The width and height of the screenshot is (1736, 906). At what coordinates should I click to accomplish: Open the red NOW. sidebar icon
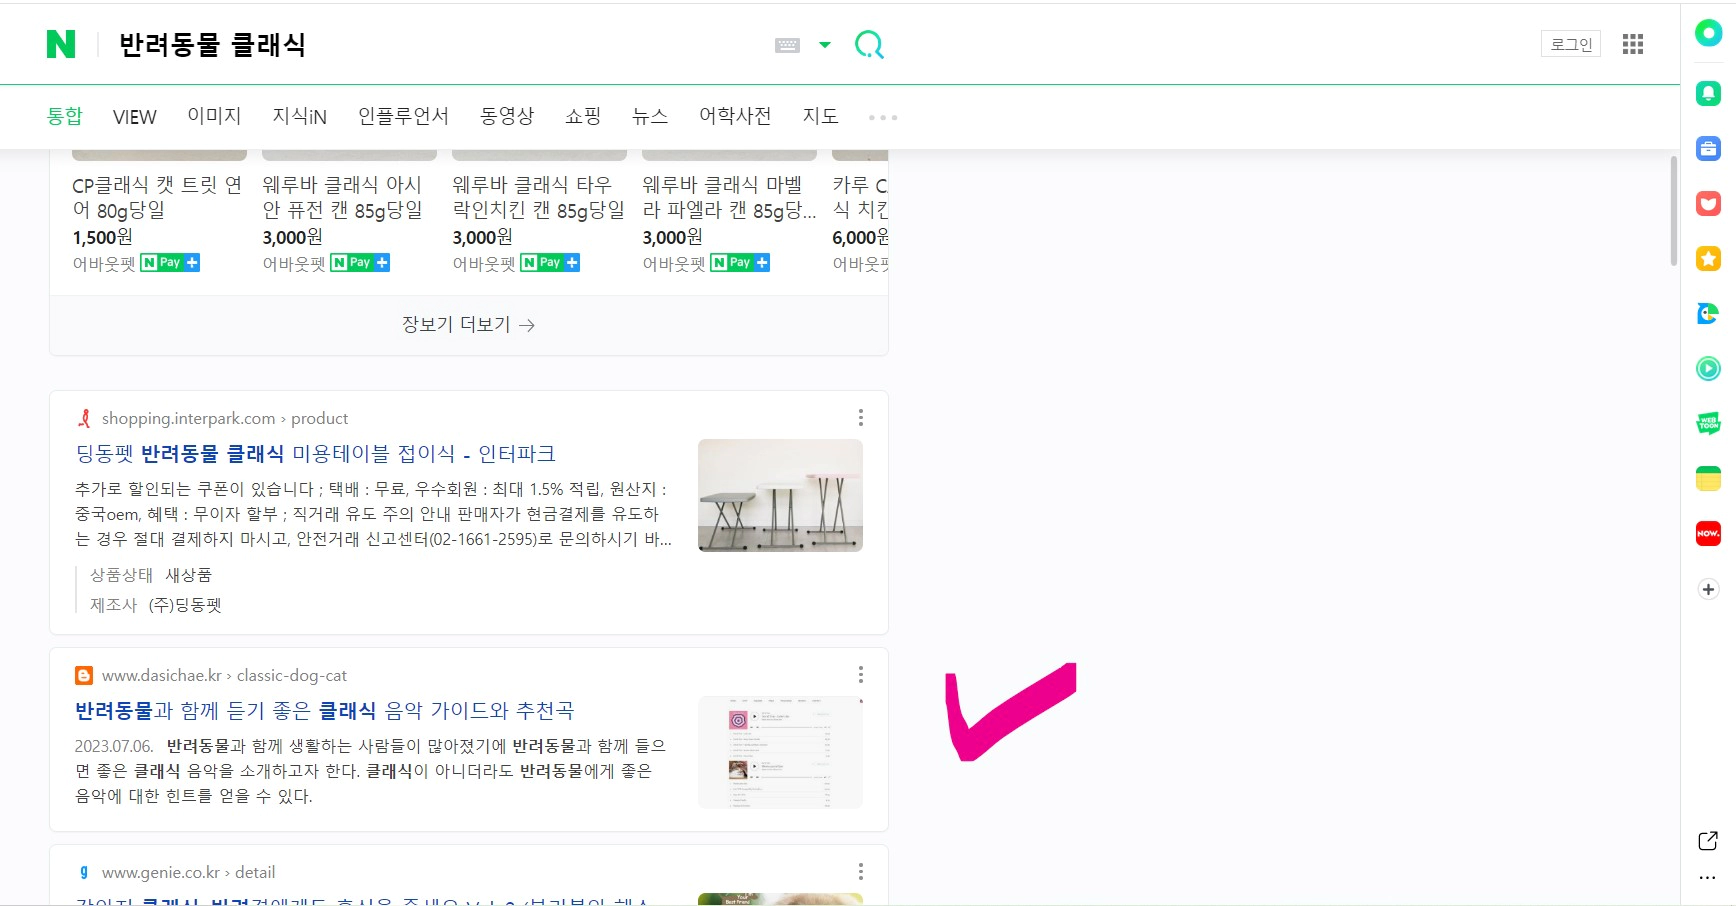[1708, 534]
